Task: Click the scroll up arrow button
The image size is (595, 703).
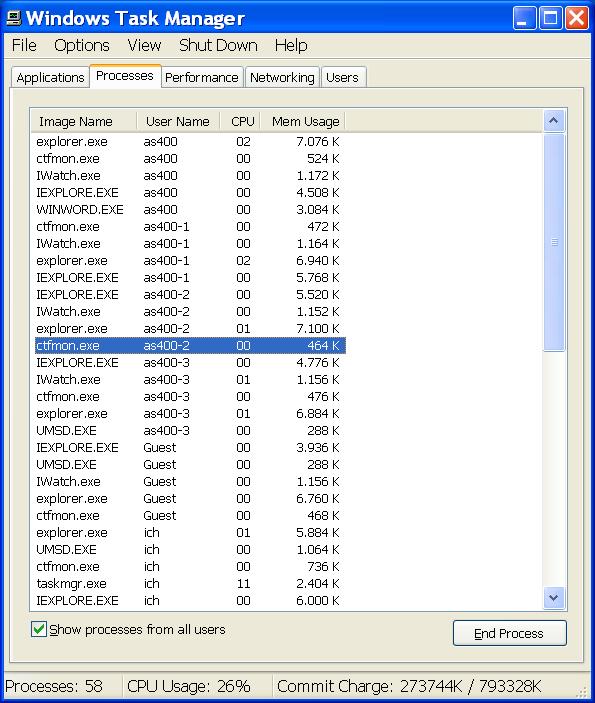Action: click(x=554, y=121)
